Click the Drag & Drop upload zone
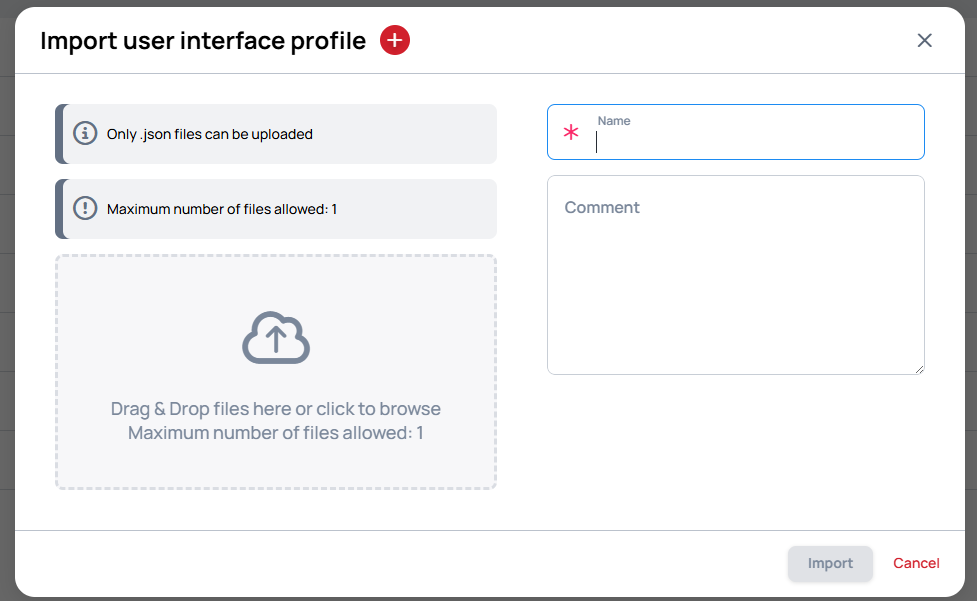 pos(276,372)
